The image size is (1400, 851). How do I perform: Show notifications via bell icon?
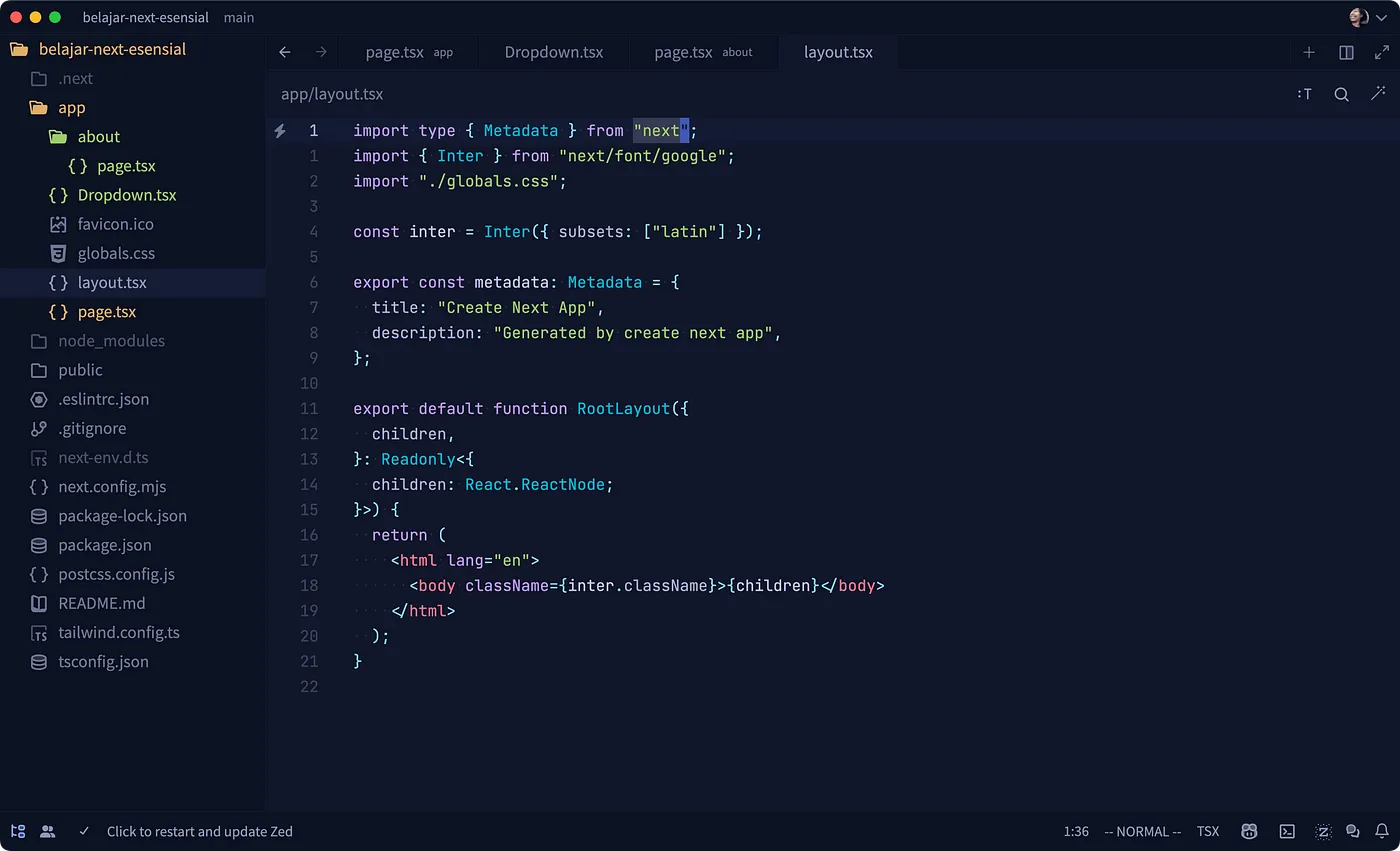click(x=1382, y=831)
